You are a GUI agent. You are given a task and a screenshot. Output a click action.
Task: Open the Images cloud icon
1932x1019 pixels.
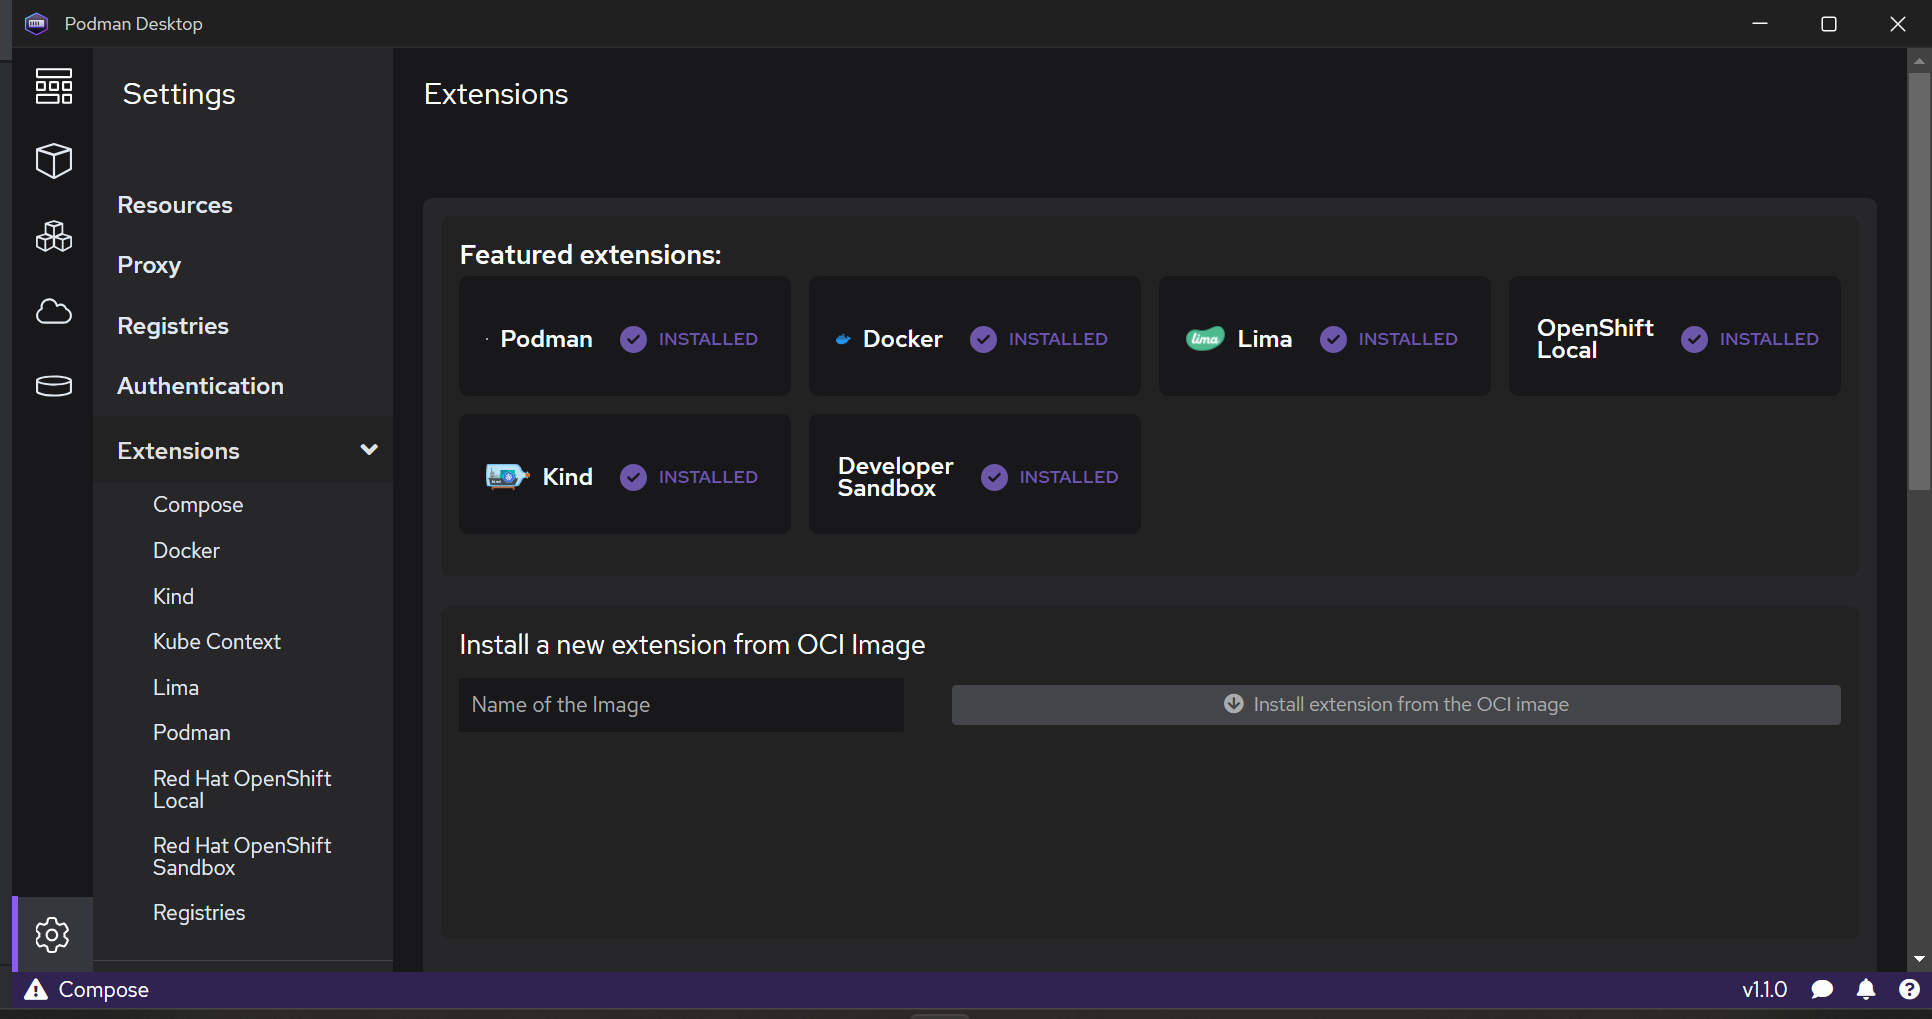(54, 312)
